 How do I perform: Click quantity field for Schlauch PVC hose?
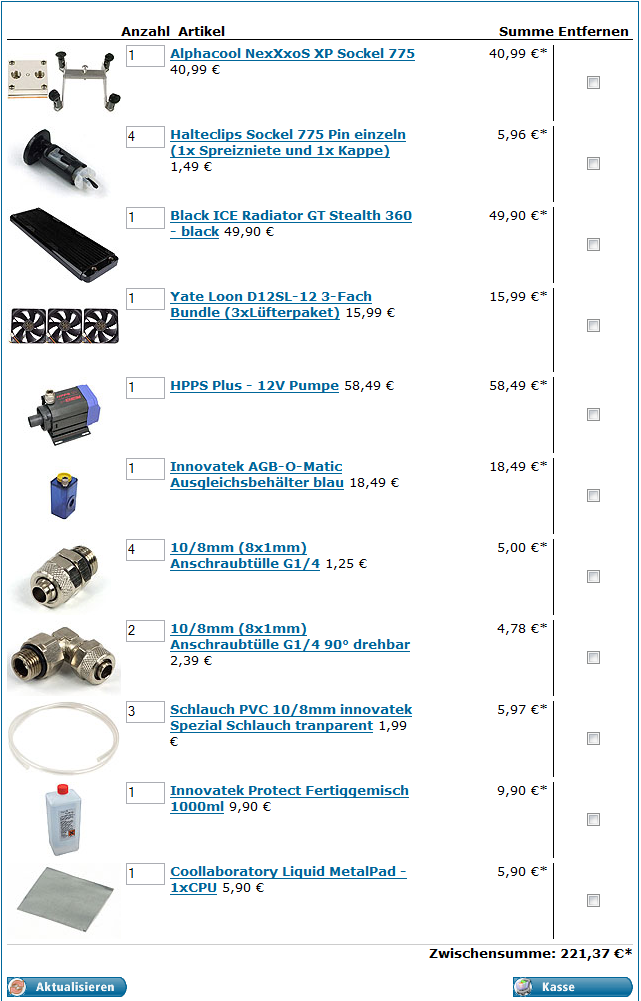click(145, 712)
